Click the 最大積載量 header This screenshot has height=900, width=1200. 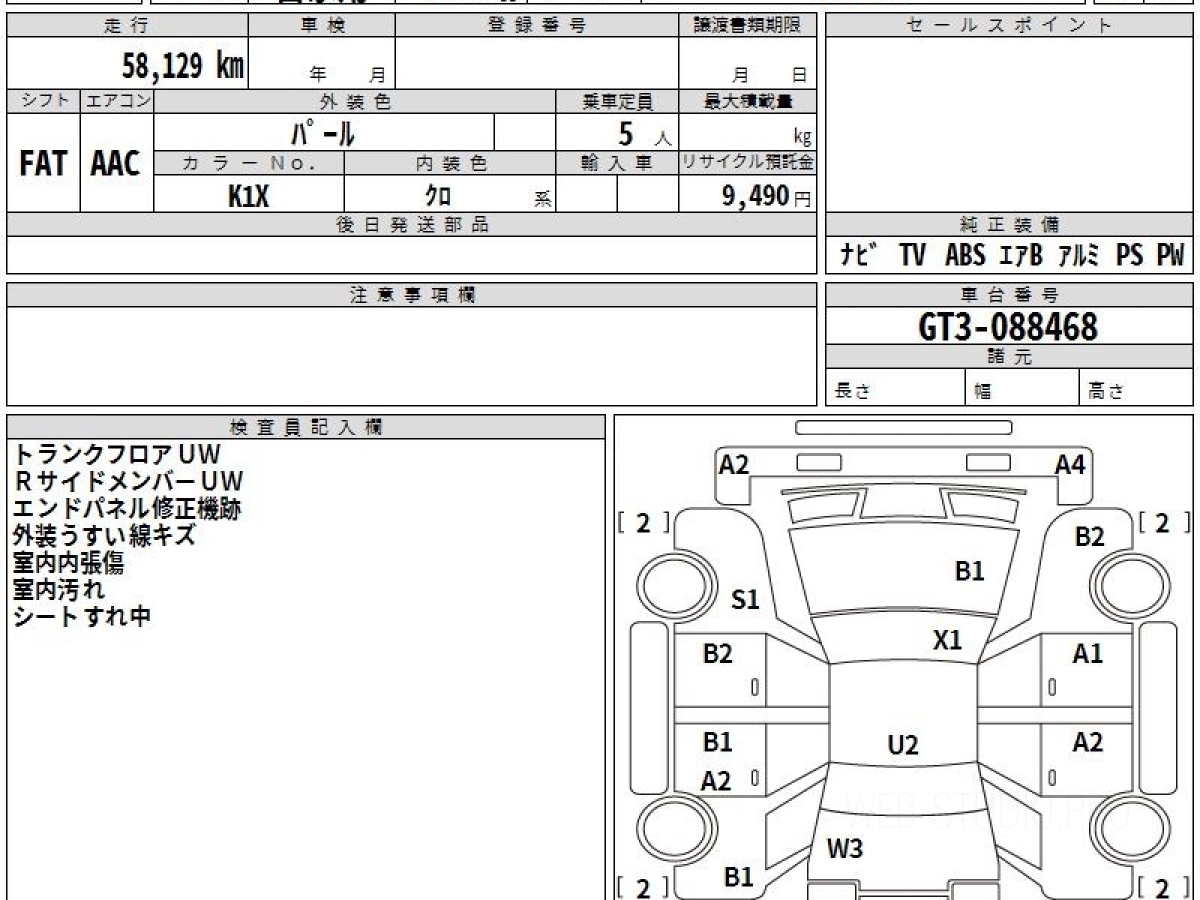click(748, 101)
